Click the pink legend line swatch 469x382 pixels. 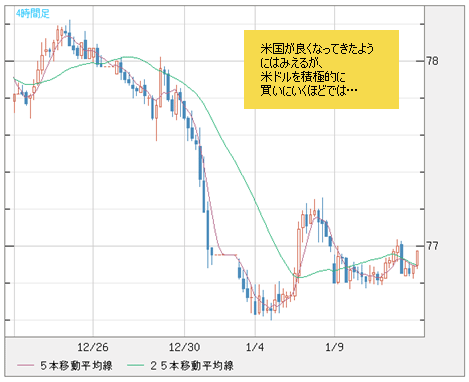coord(26,366)
